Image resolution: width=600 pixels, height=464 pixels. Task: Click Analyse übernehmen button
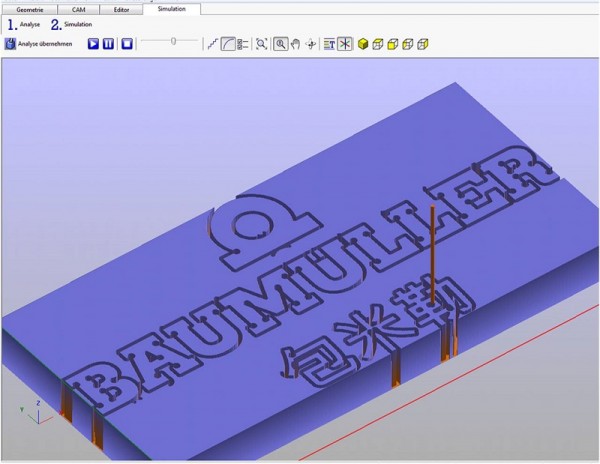click(38, 44)
